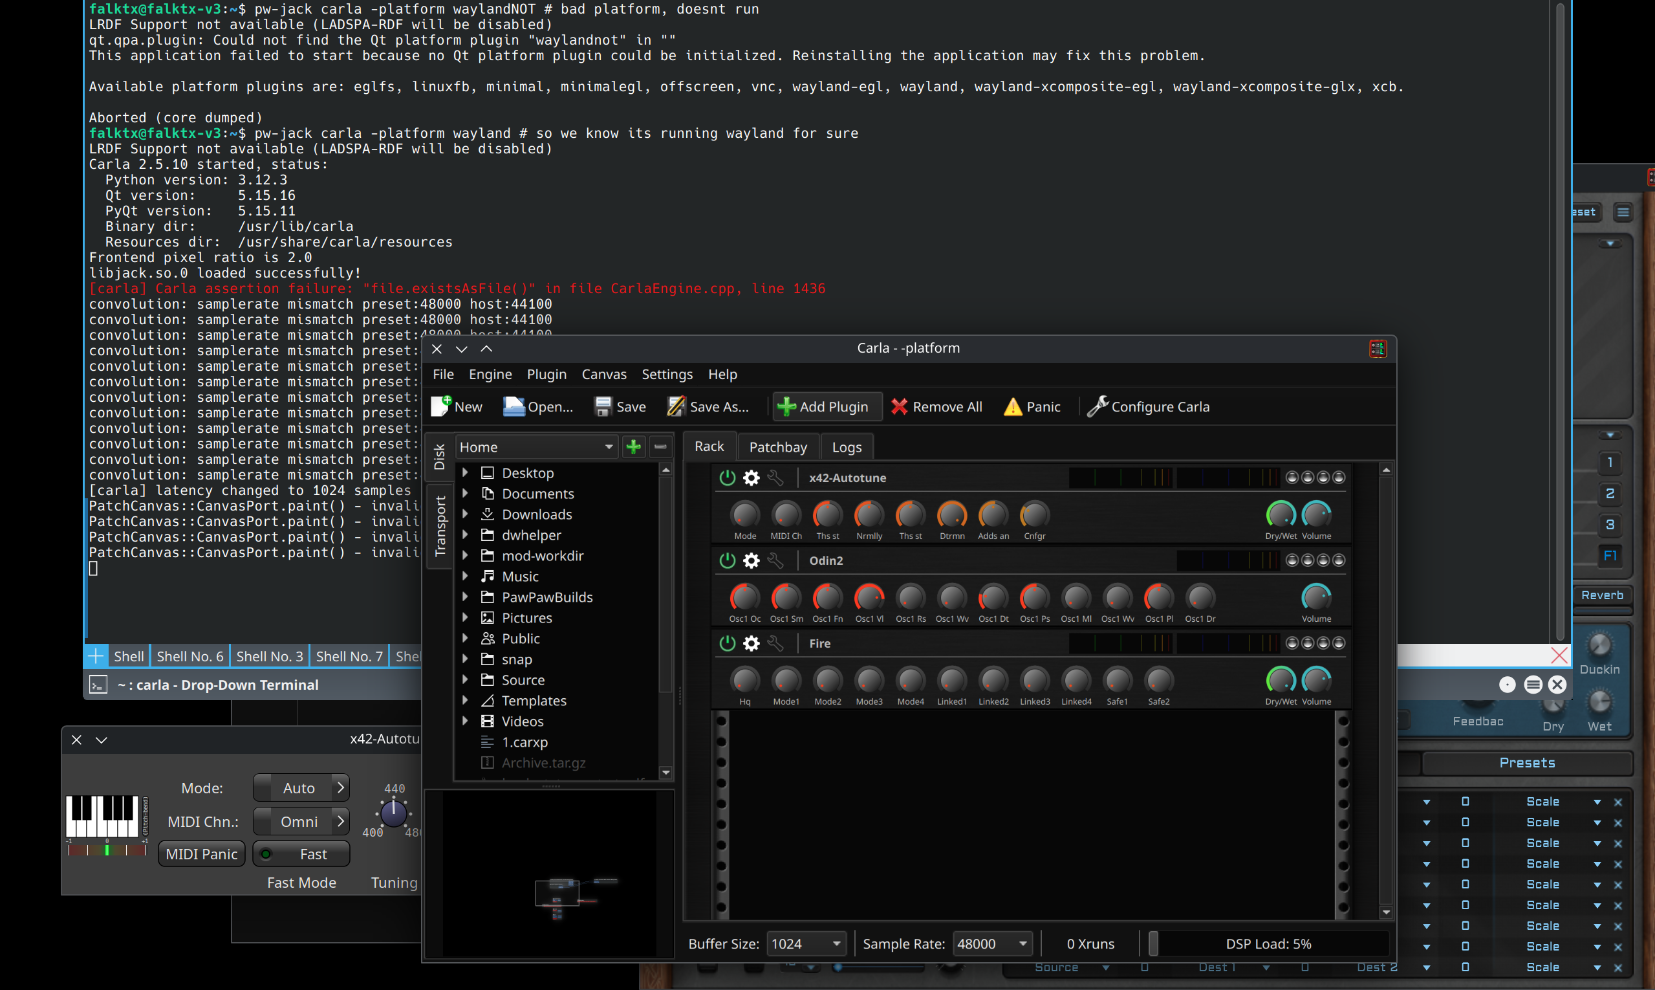Click the Panic warning icon

click(x=1013, y=406)
